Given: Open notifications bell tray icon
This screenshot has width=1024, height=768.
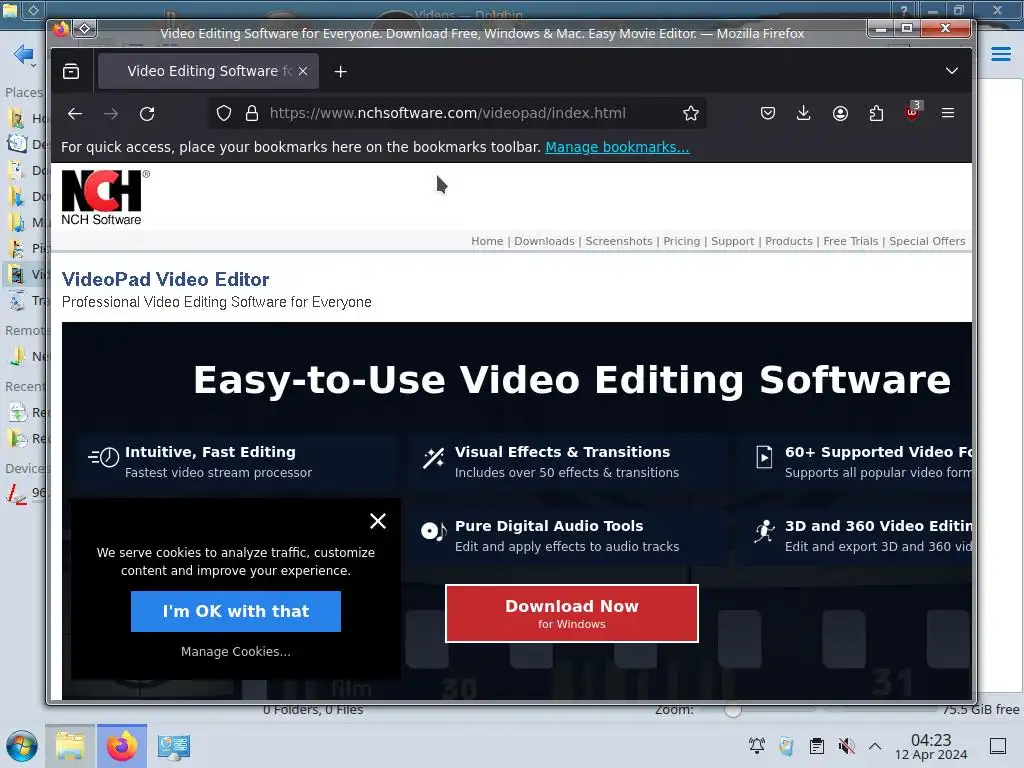Looking at the screenshot, I should coord(757,746).
